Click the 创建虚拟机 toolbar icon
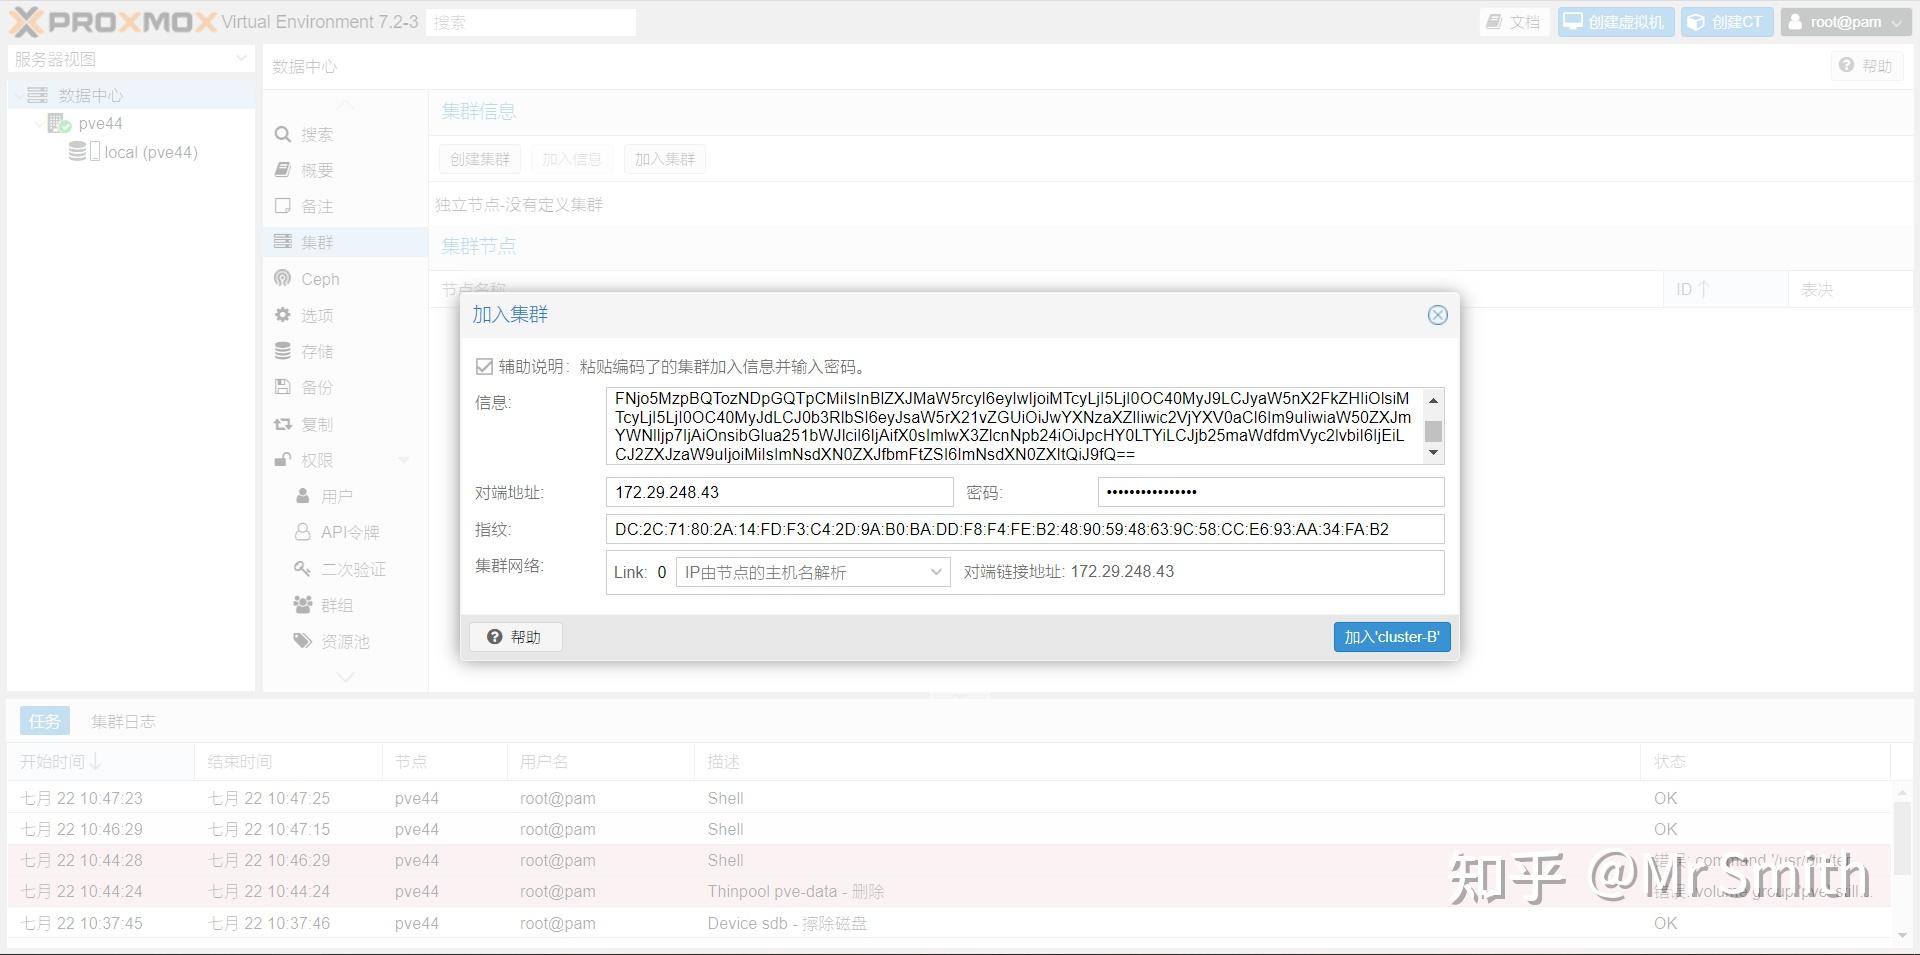 tap(1614, 21)
